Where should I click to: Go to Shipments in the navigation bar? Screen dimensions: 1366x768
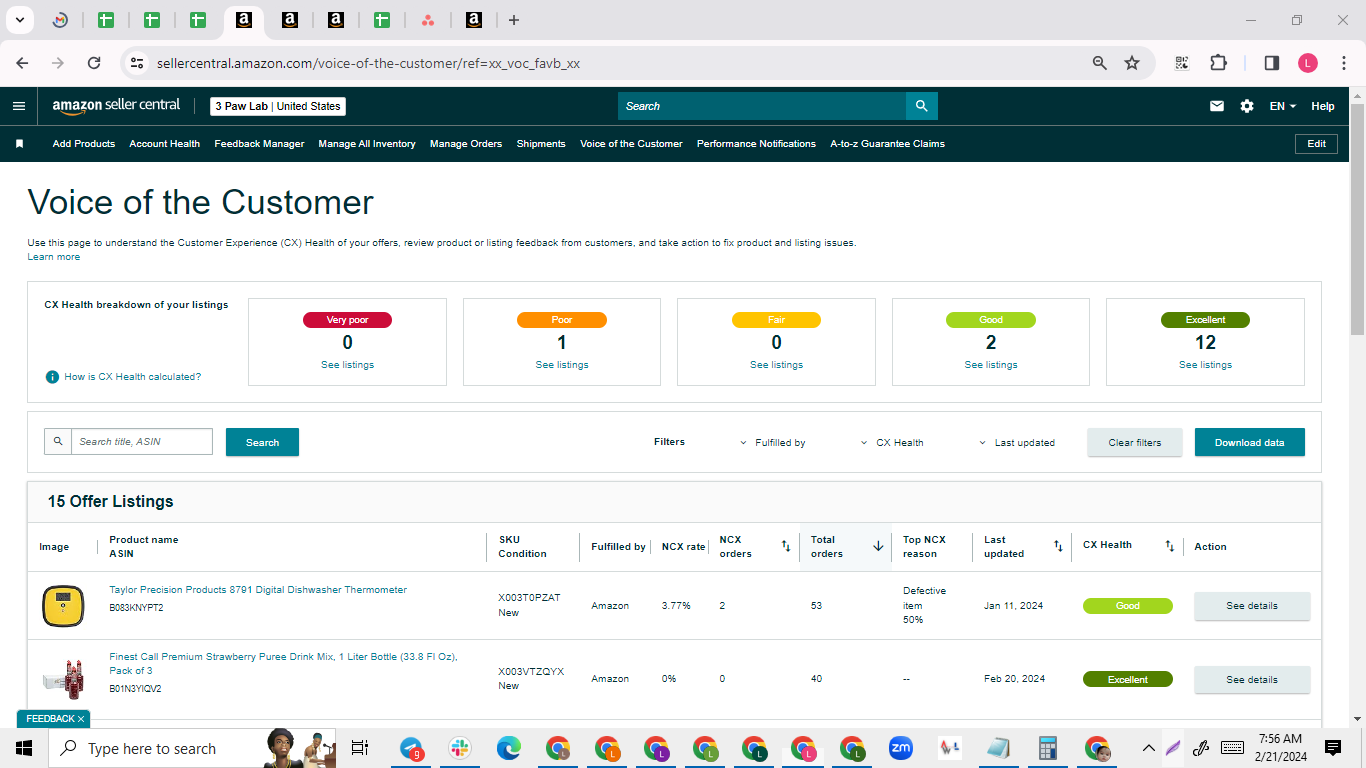coord(541,144)
